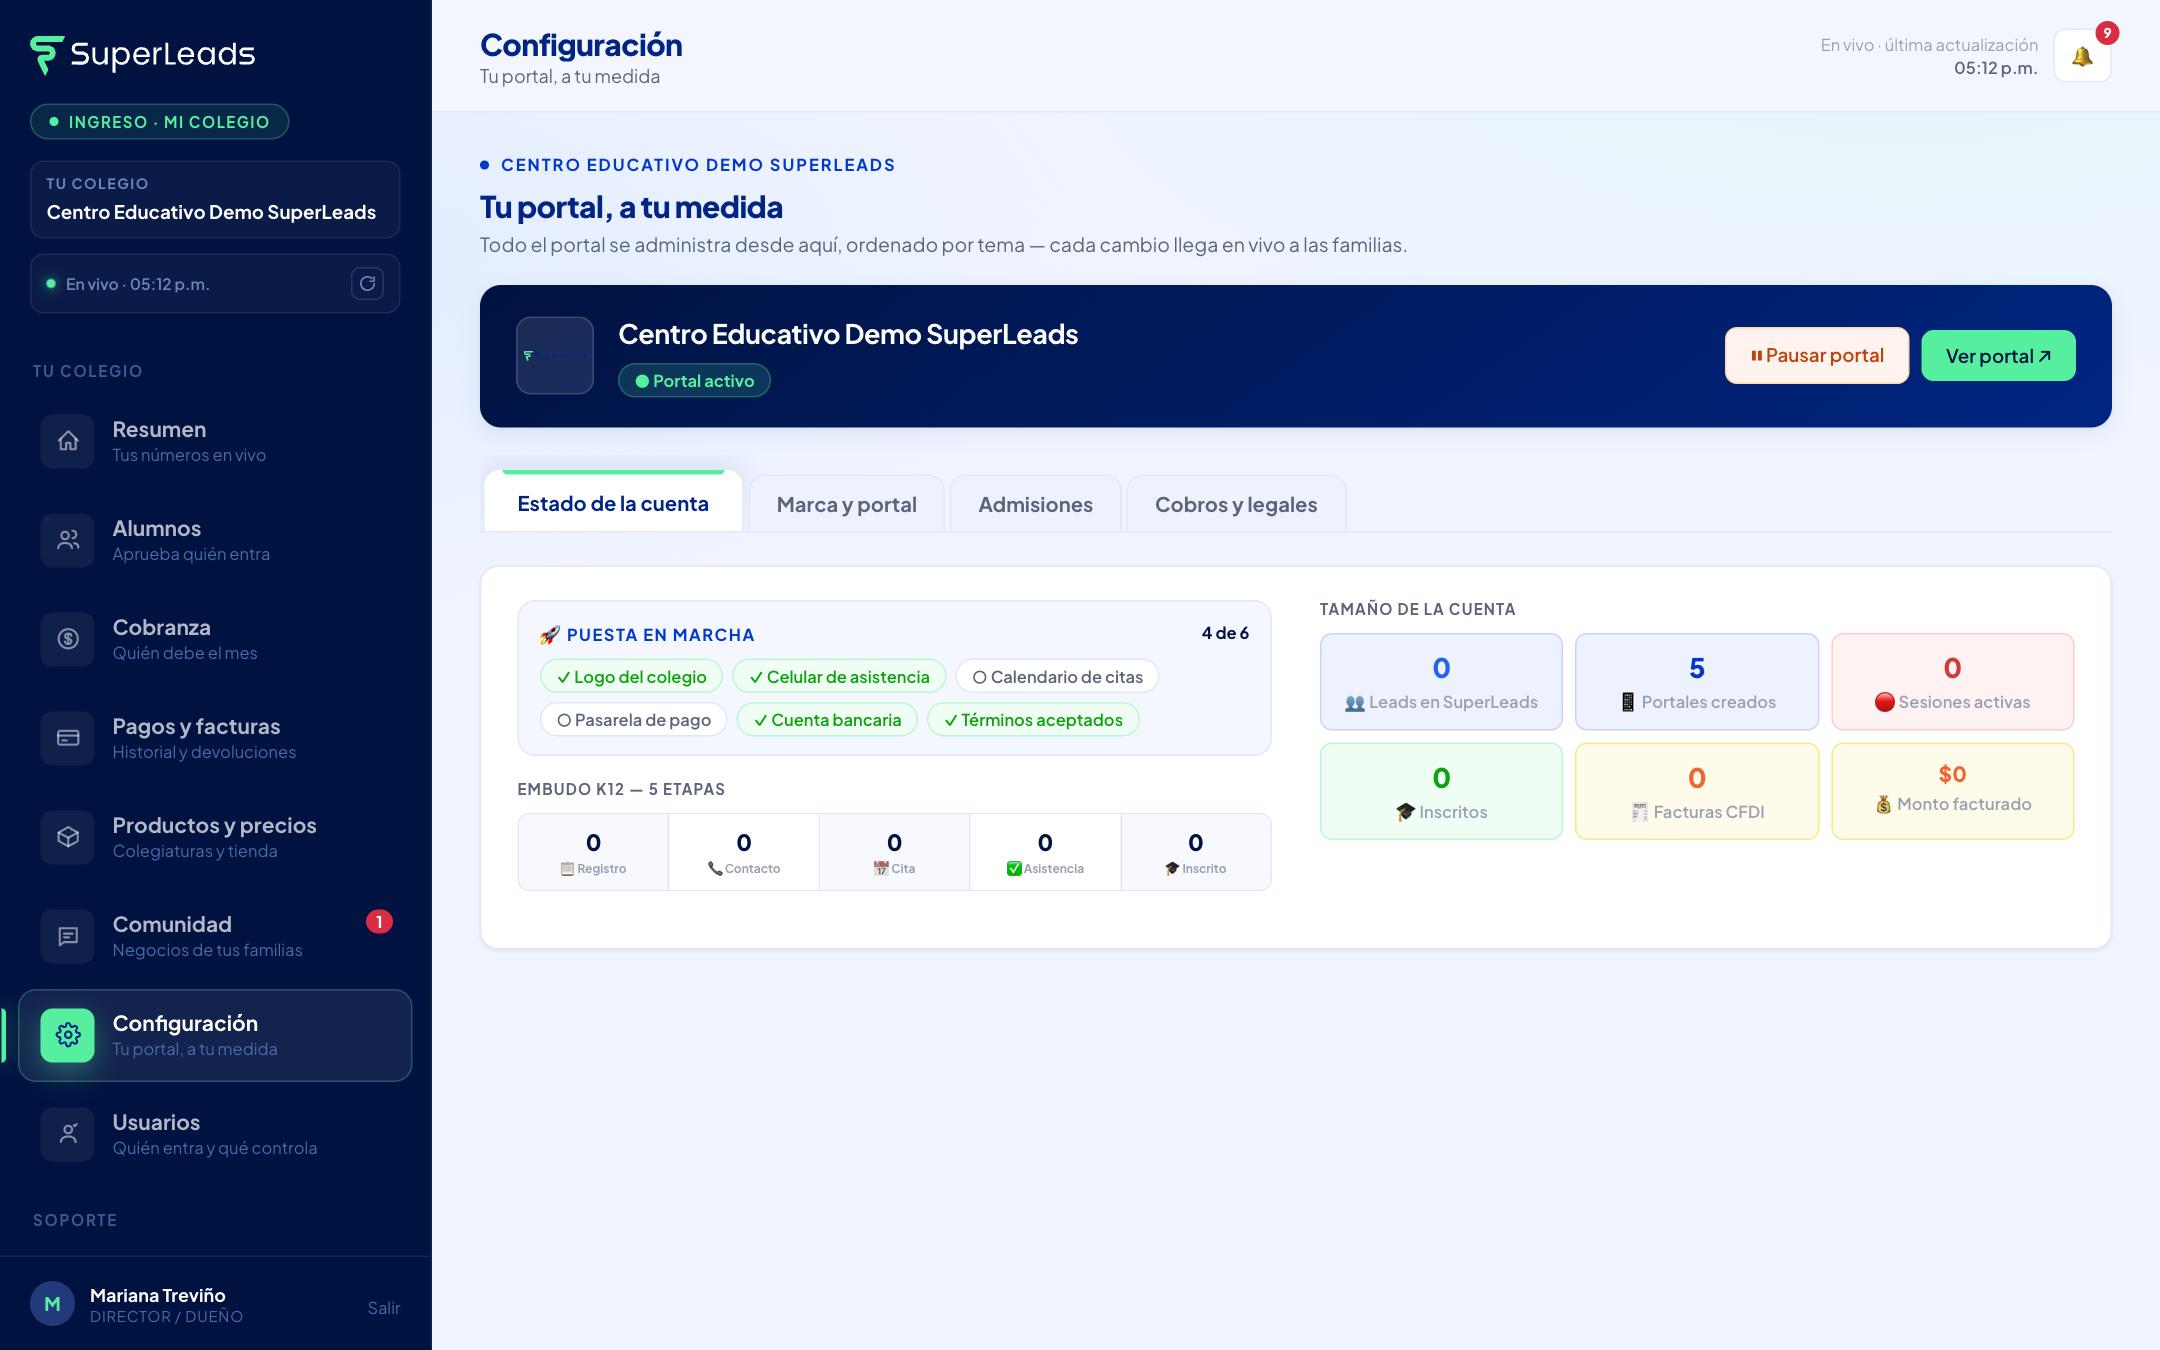Viewport: 2160px width, 1350px height.
Task: Click the Comunidad chat icon
Action: 68,936
